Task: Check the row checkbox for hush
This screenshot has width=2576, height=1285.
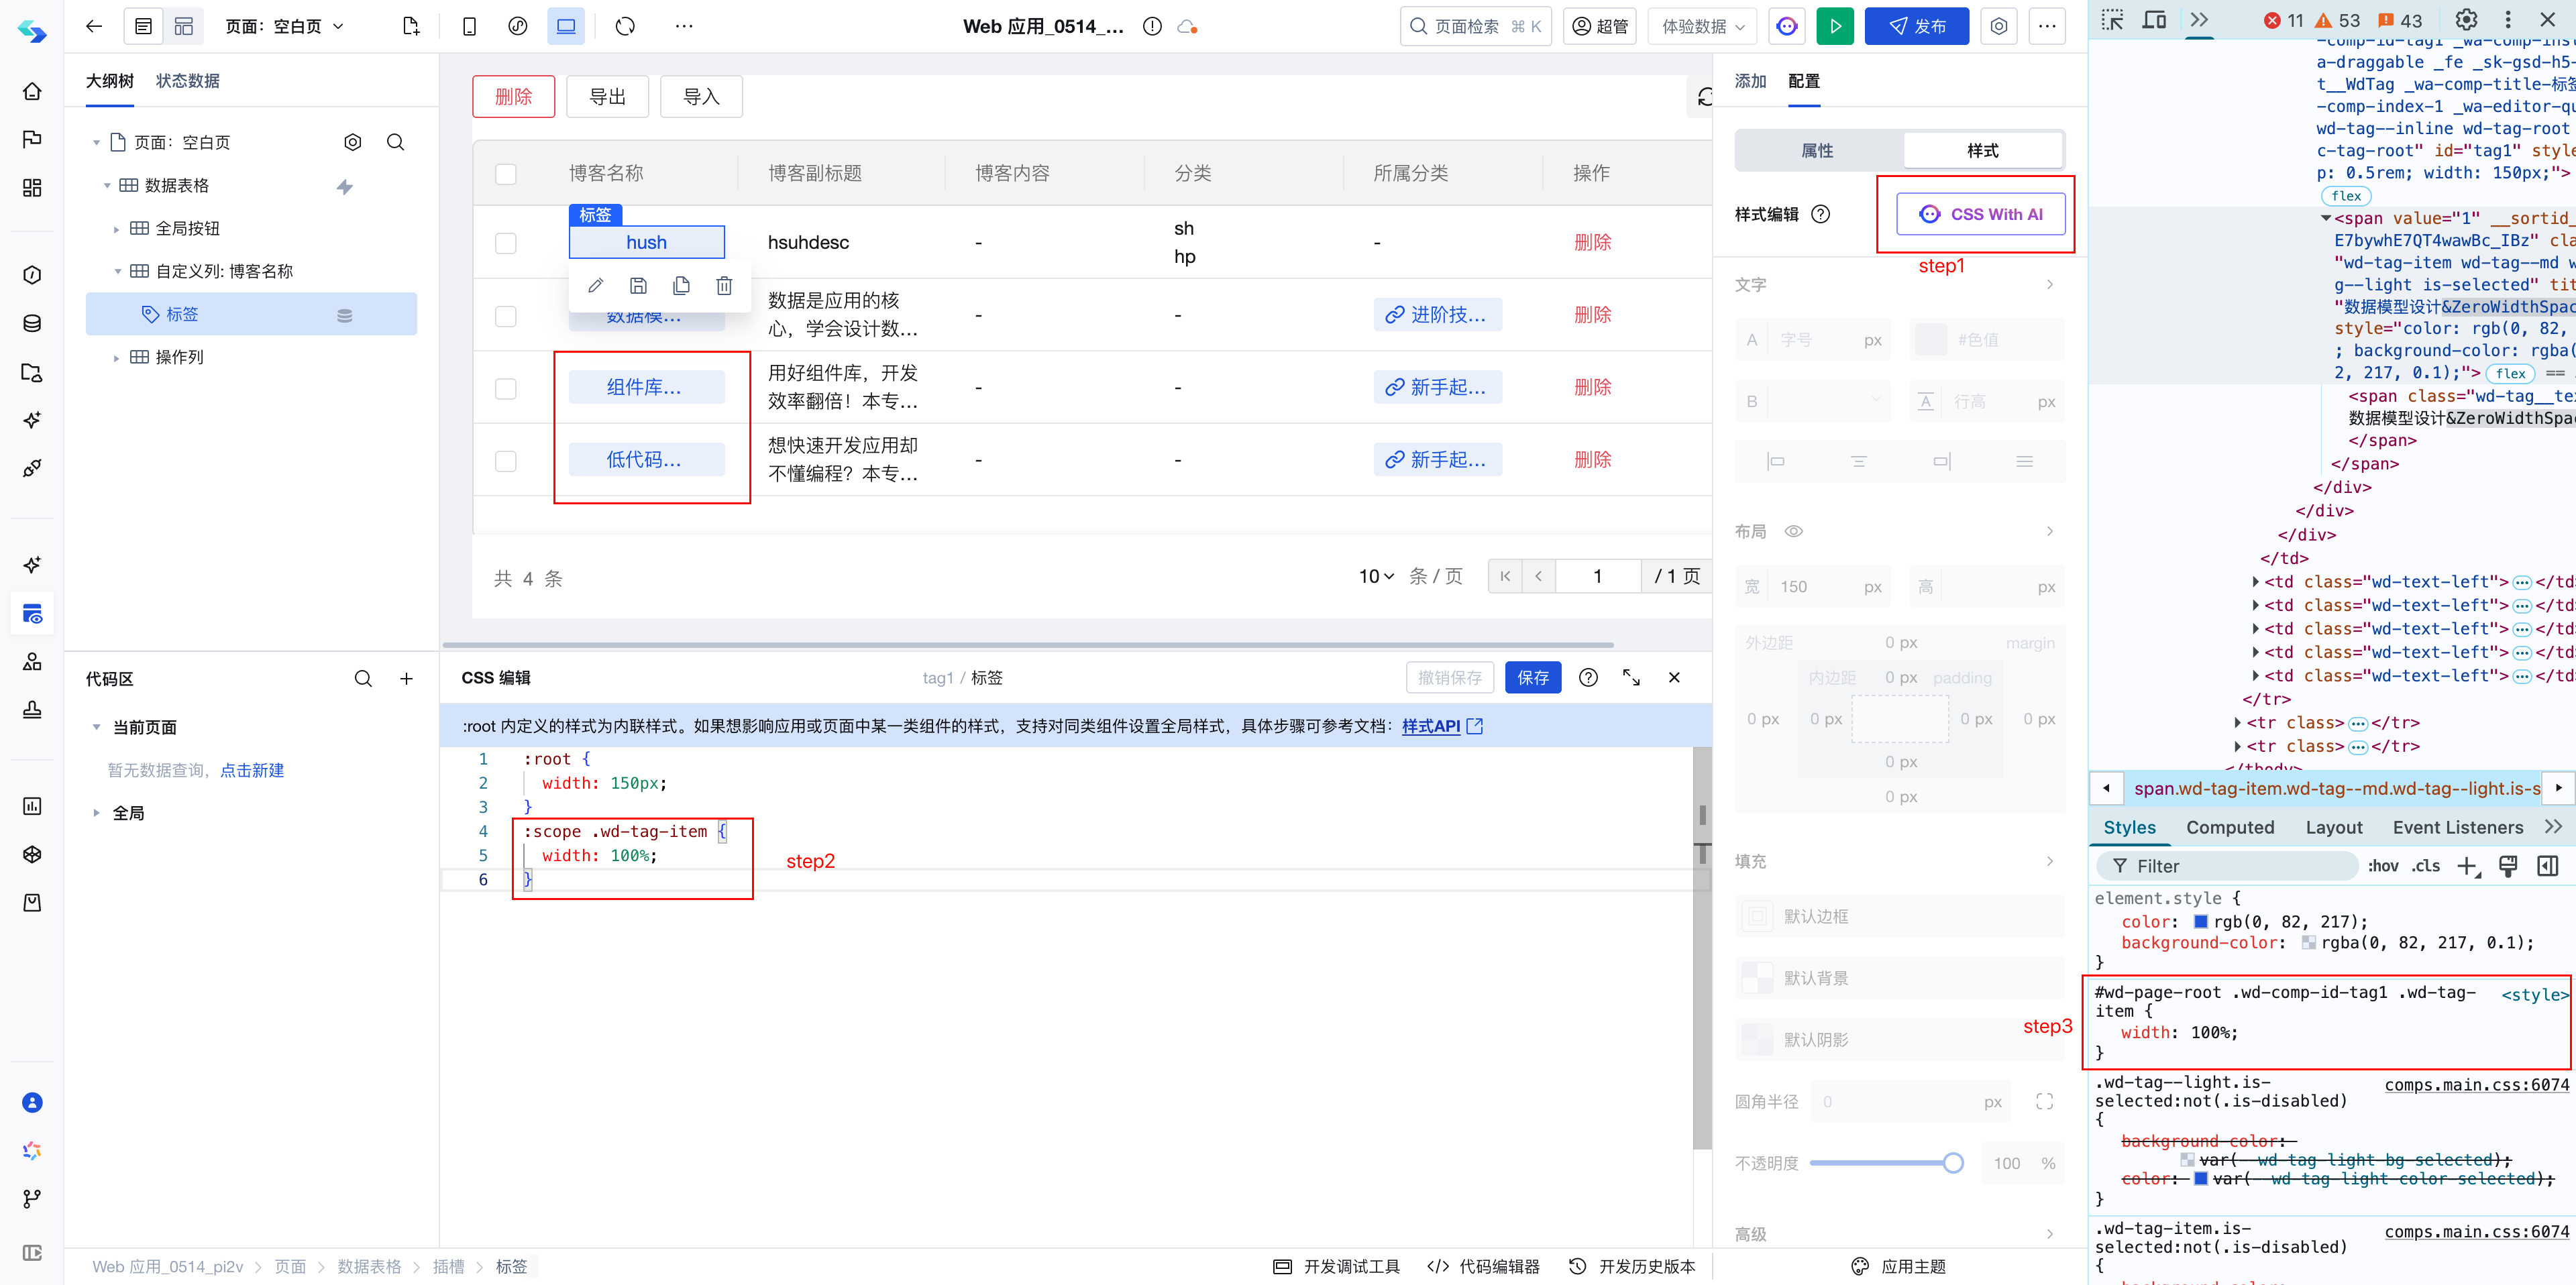Action: (506, 243)
